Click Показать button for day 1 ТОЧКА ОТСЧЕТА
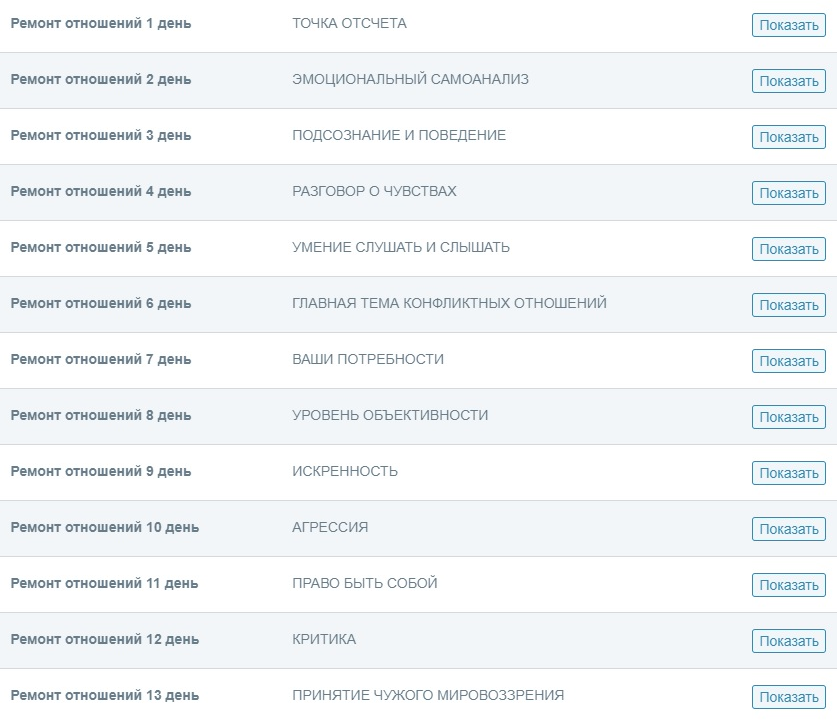The image size is (837, 720). point(788,25)
